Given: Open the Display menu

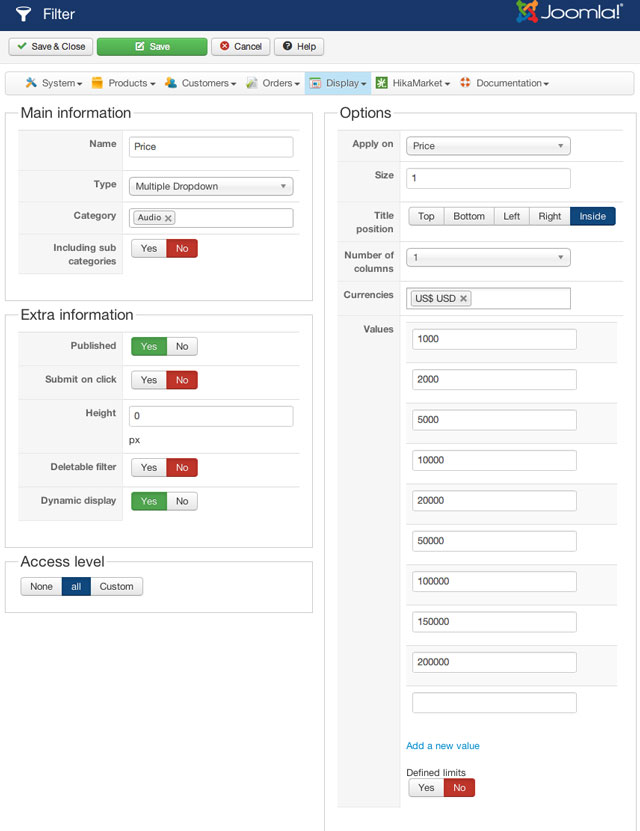Looking at the screenshot, I should (337, 83).
